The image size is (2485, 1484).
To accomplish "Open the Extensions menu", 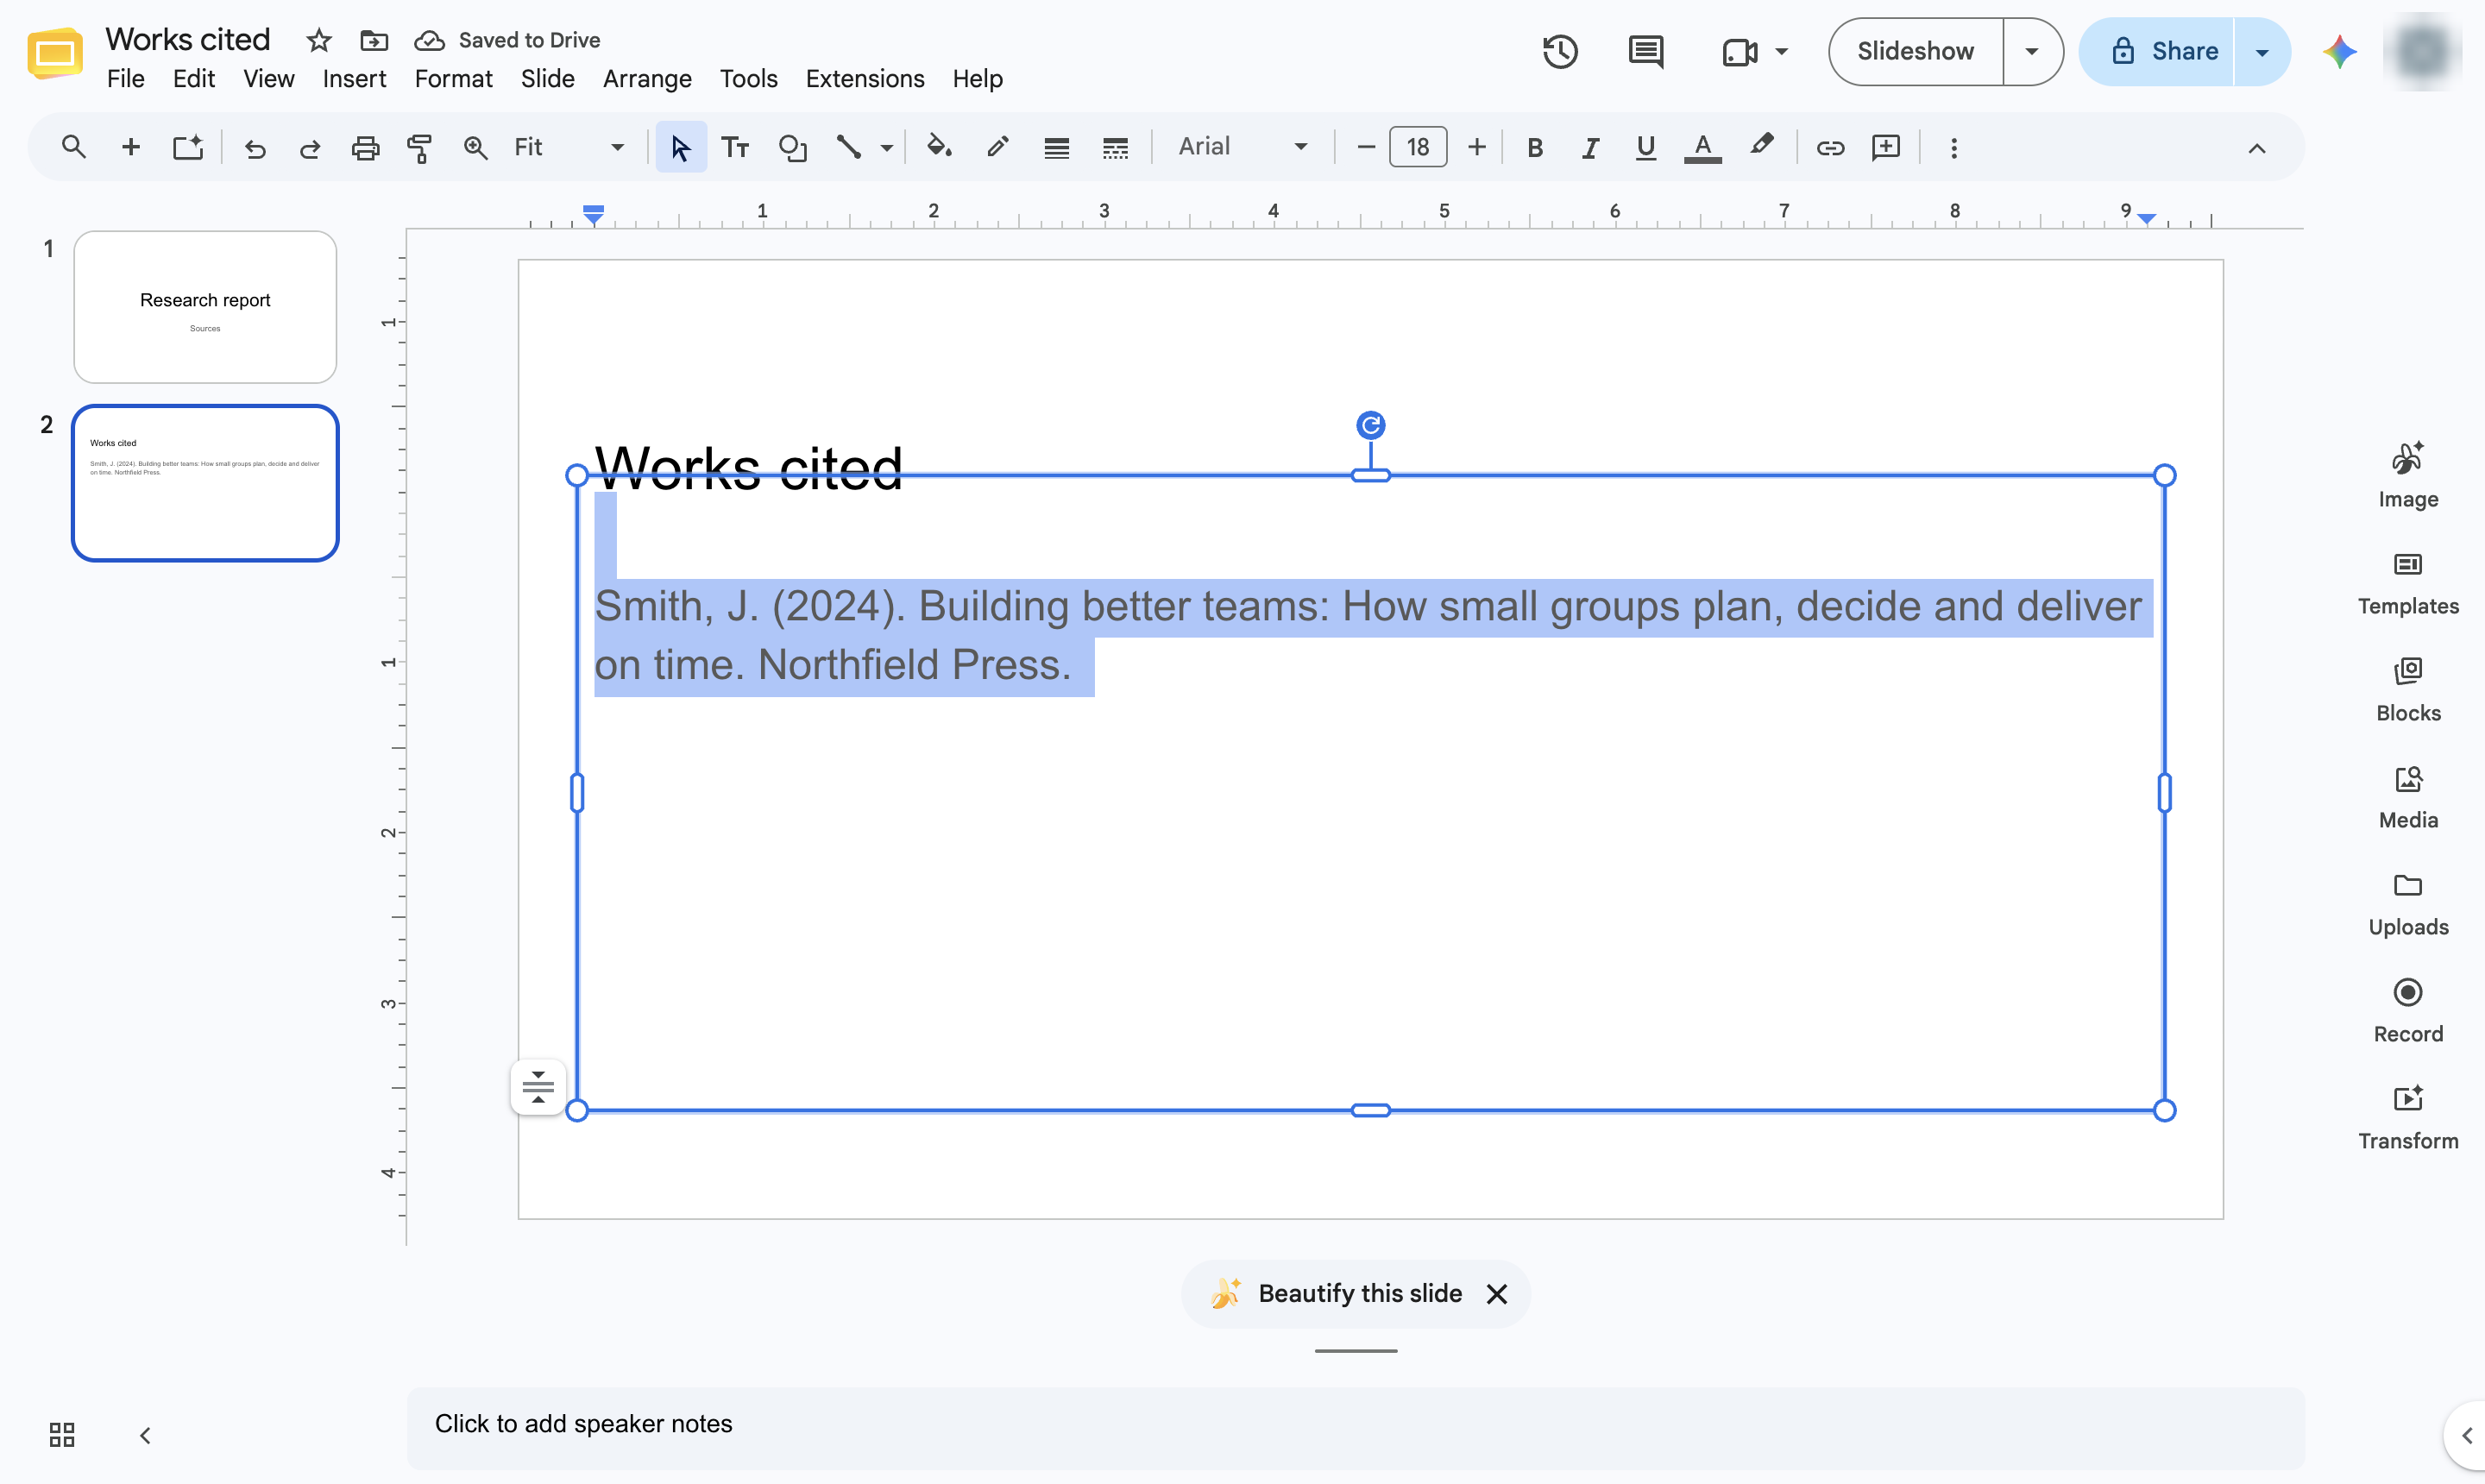I will pos(864,79).
